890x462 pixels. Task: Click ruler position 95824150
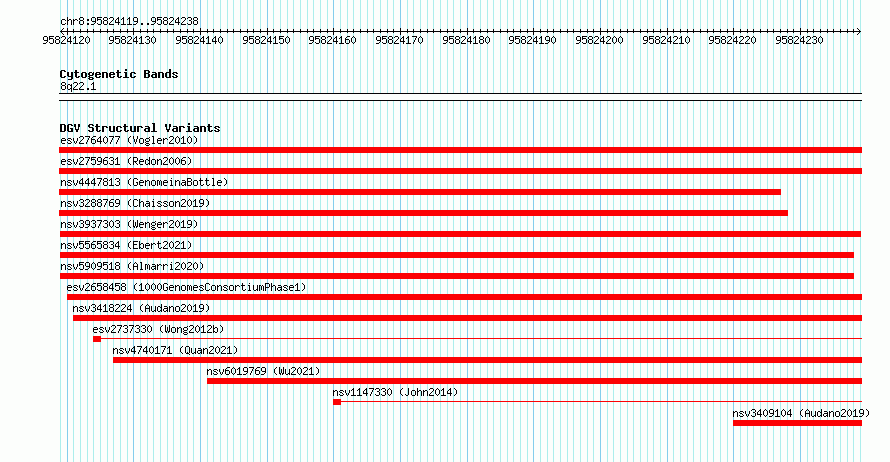266,40
